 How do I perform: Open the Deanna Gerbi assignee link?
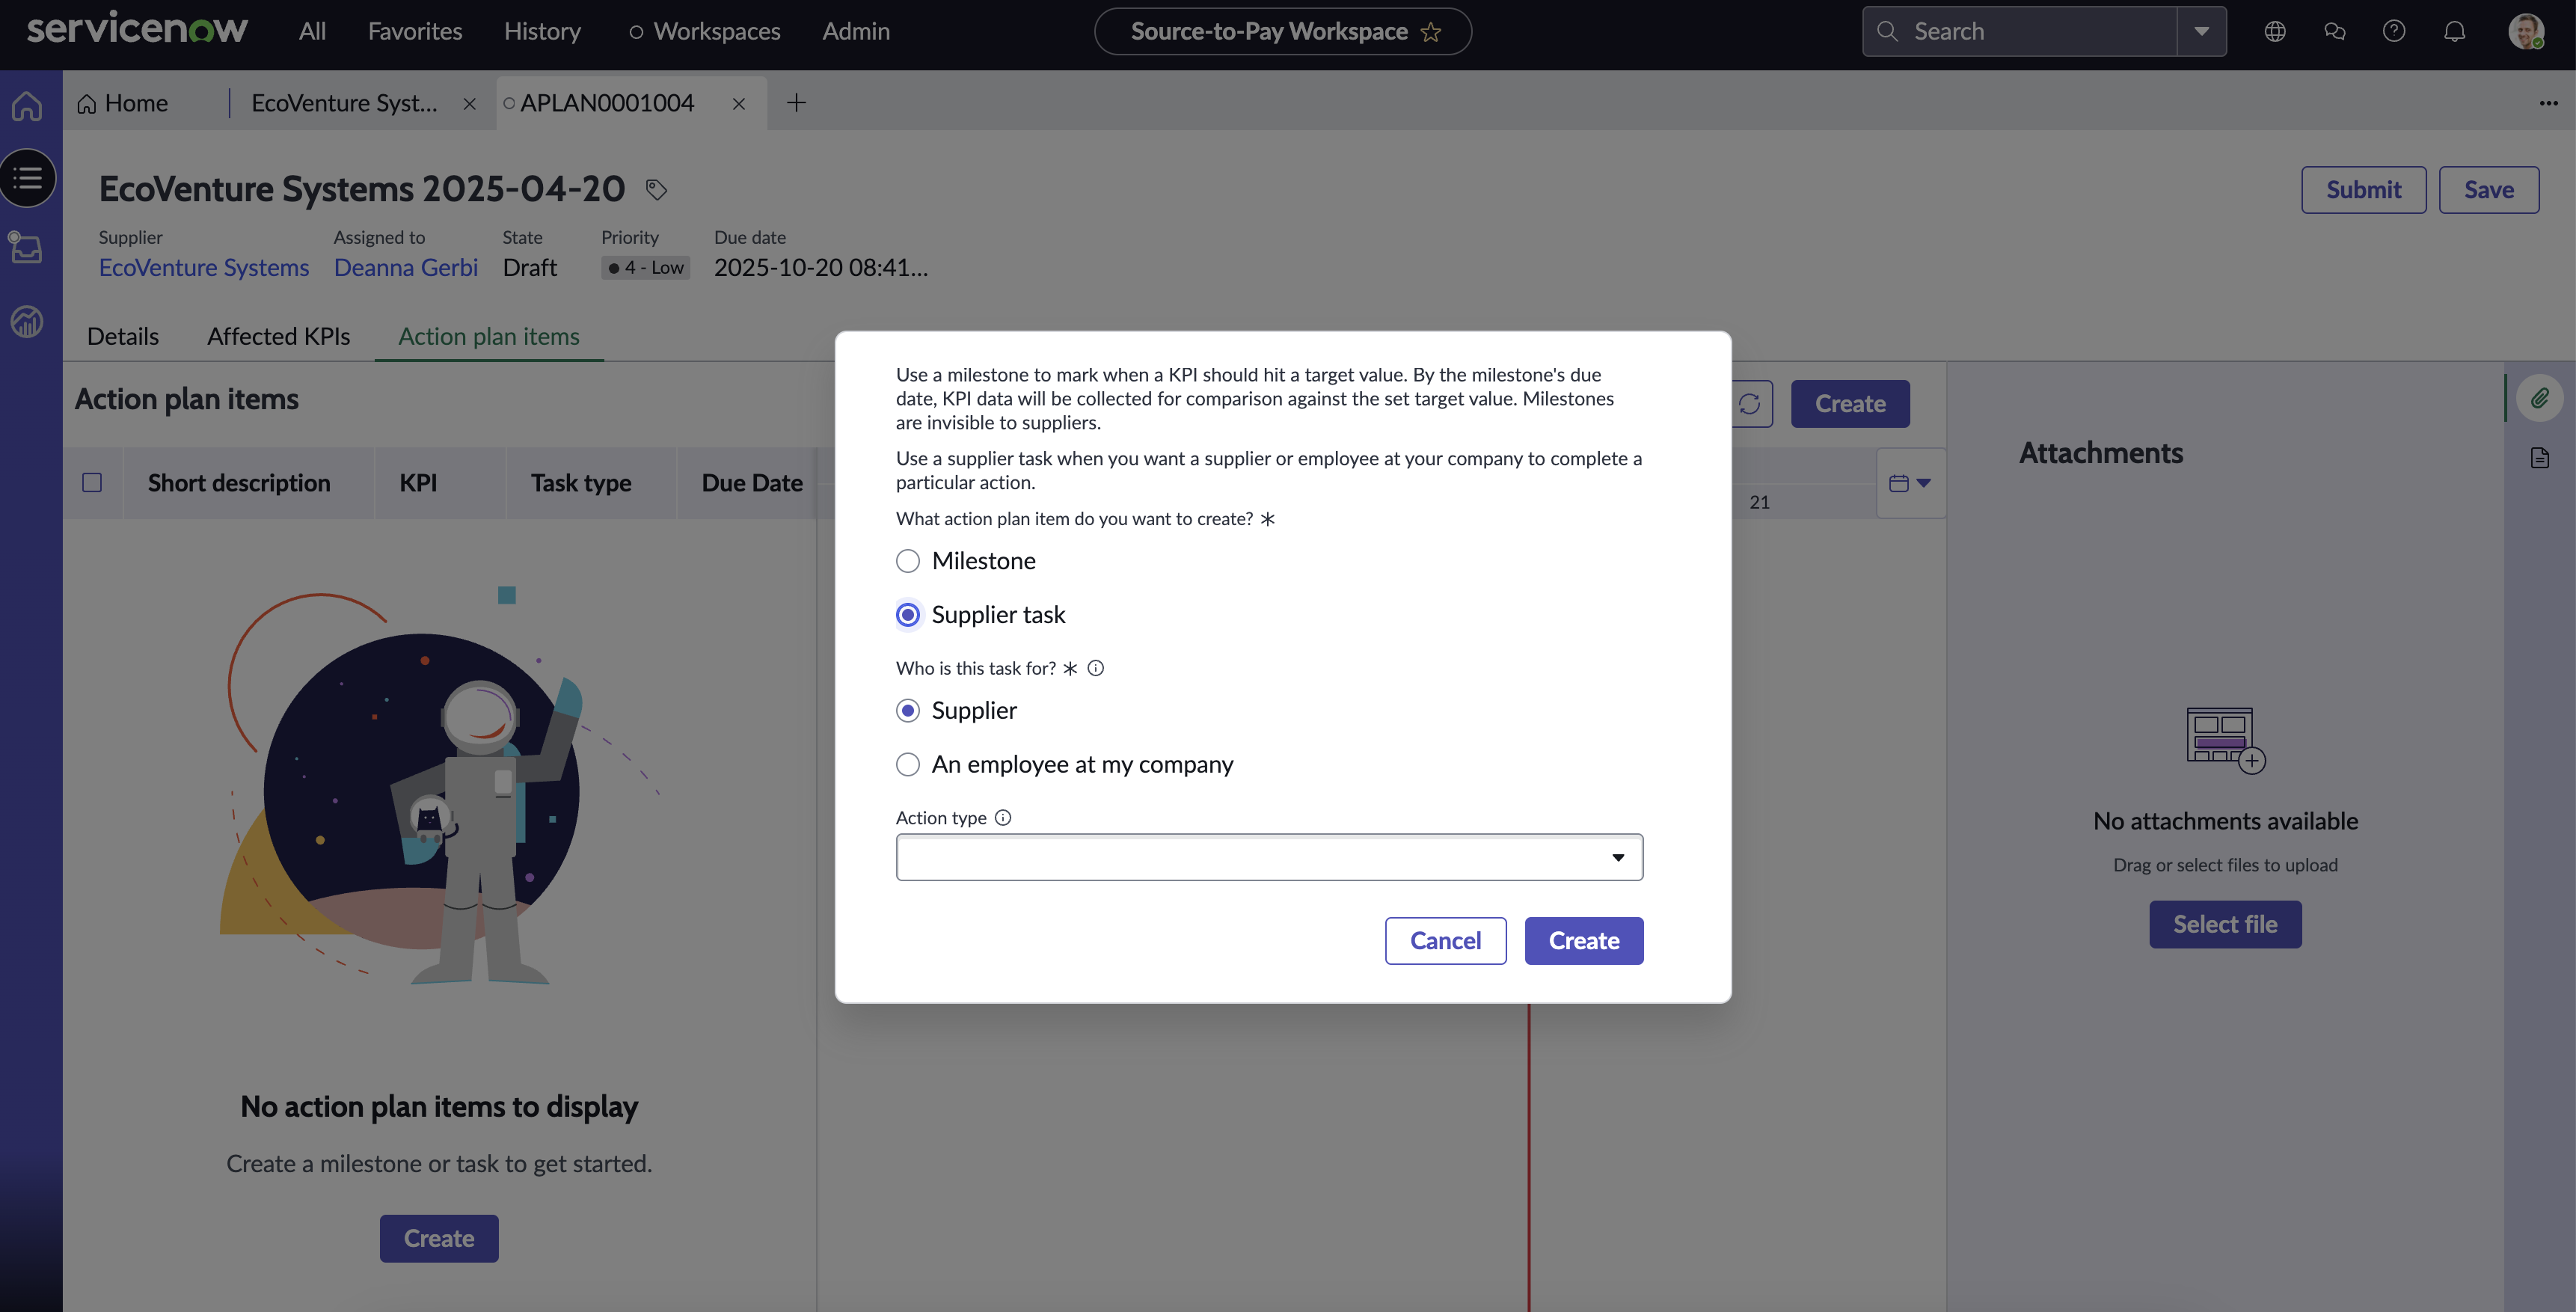tap(405, 268)
